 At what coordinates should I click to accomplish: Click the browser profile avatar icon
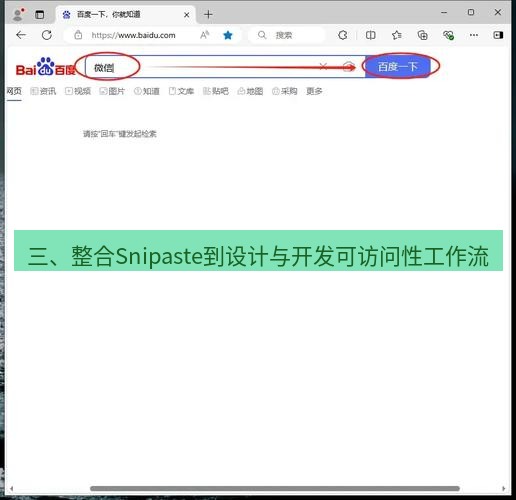pyautogui.click(x=17, y=15)
